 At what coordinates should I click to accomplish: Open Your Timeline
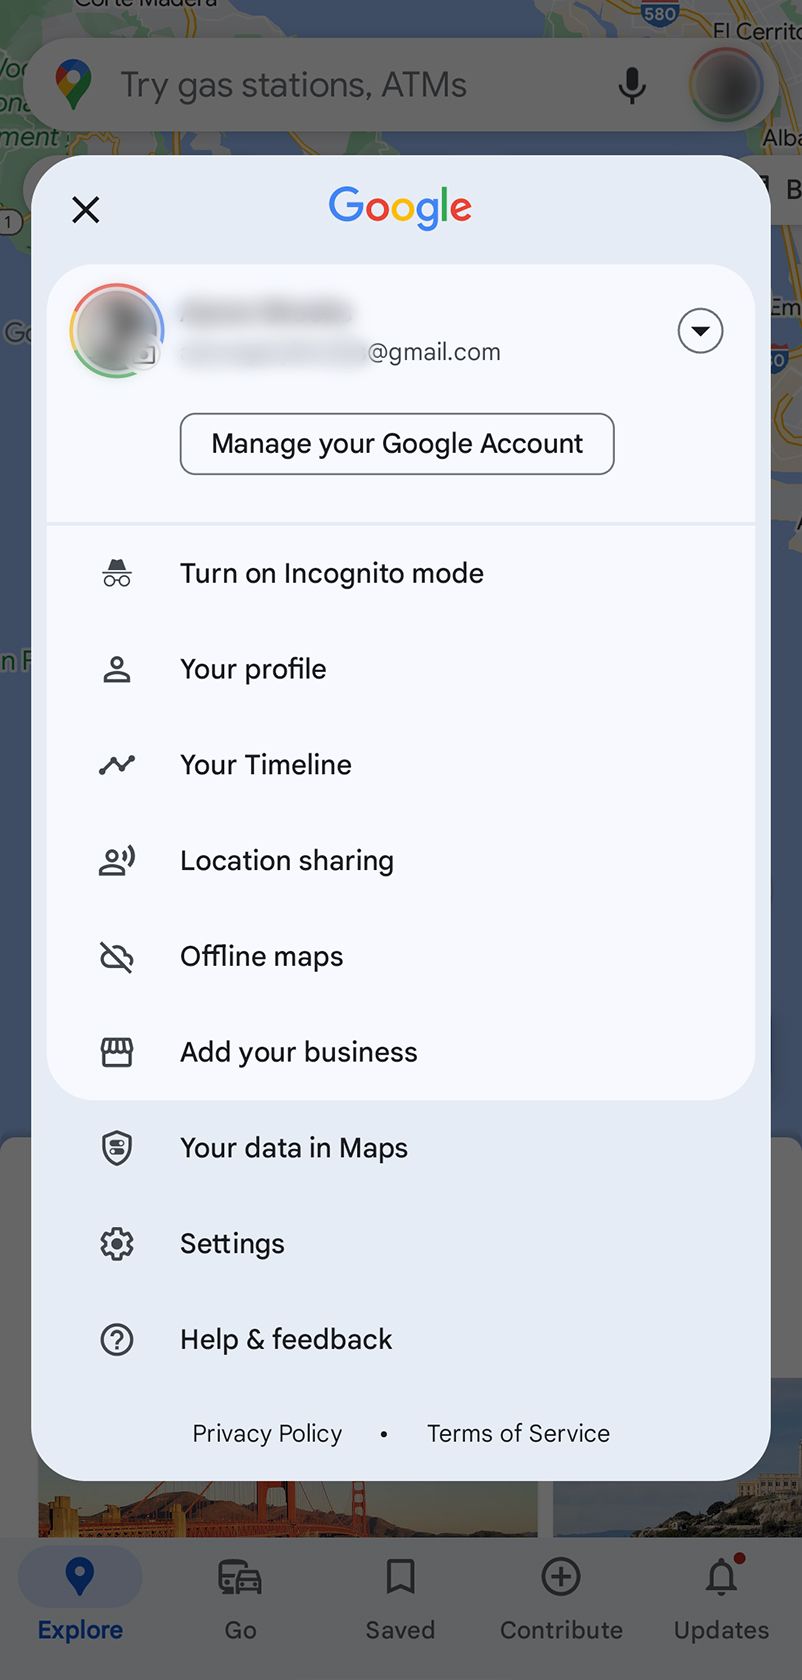tap(265, 764)
